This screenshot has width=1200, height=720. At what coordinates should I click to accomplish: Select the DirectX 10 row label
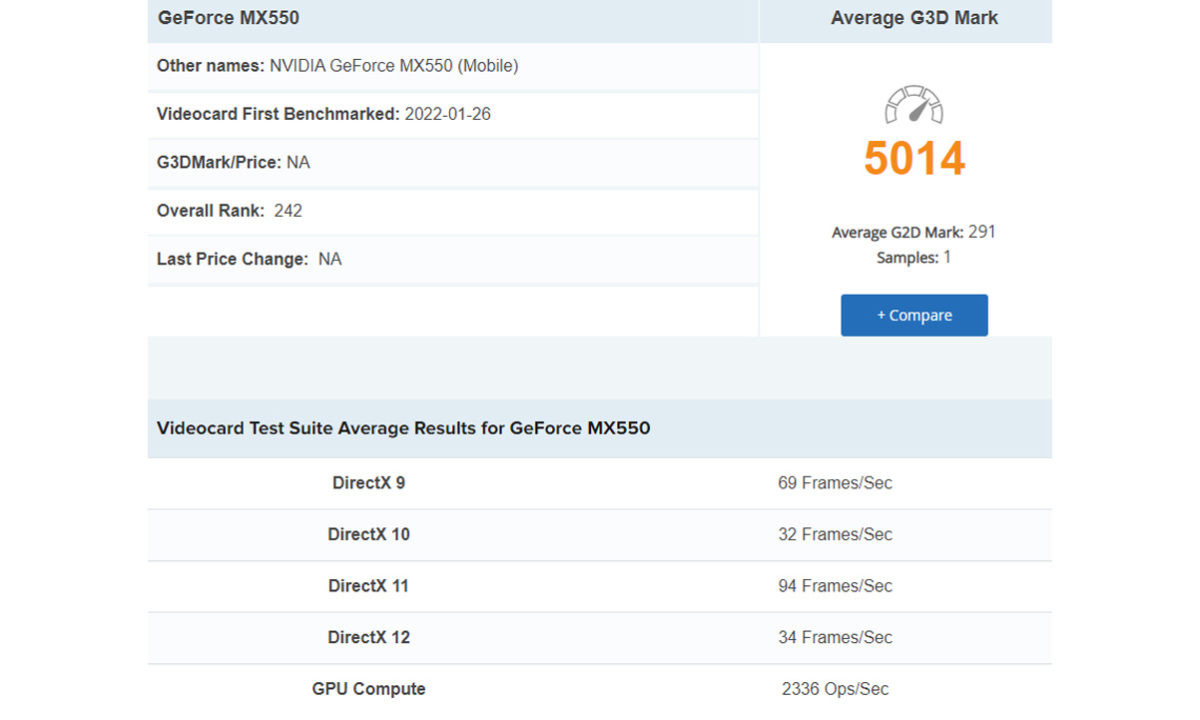(x=368, y=534)
